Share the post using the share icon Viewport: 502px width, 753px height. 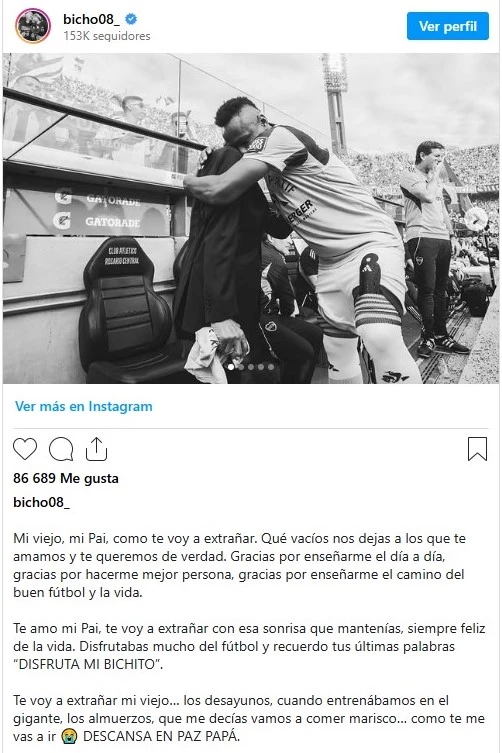coord(96,449)
